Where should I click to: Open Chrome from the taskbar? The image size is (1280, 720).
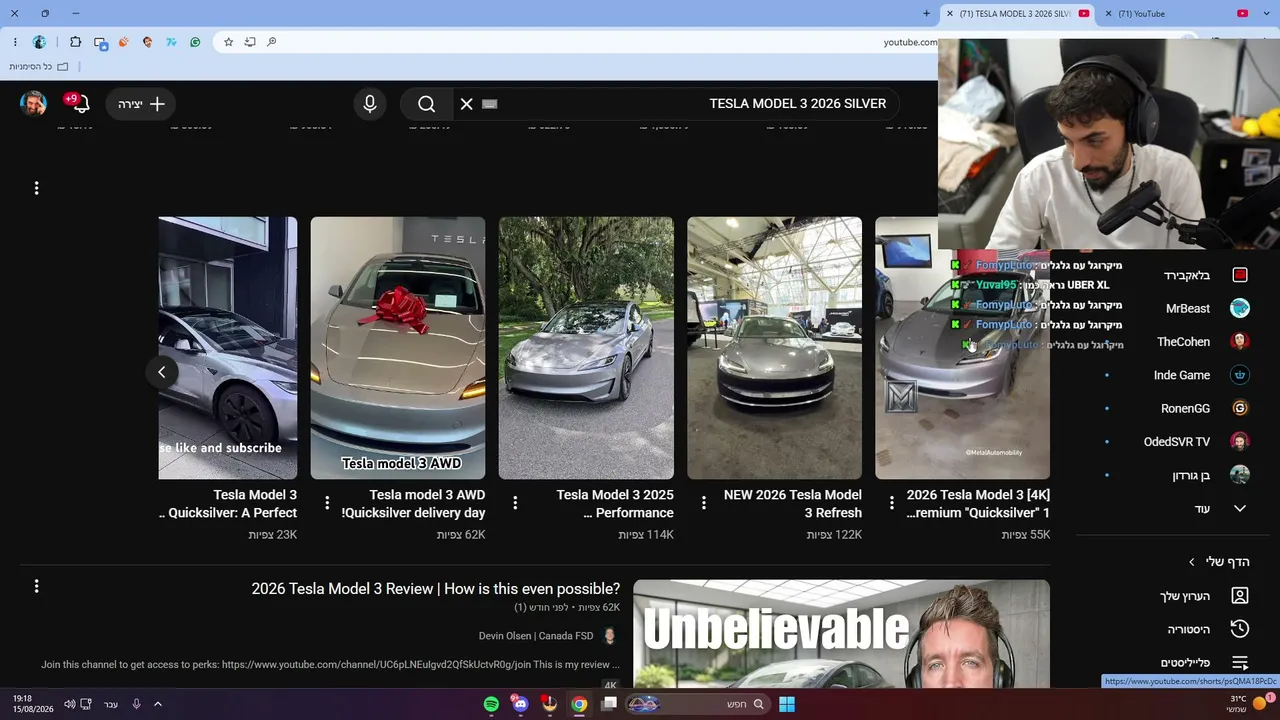(579, 704)
